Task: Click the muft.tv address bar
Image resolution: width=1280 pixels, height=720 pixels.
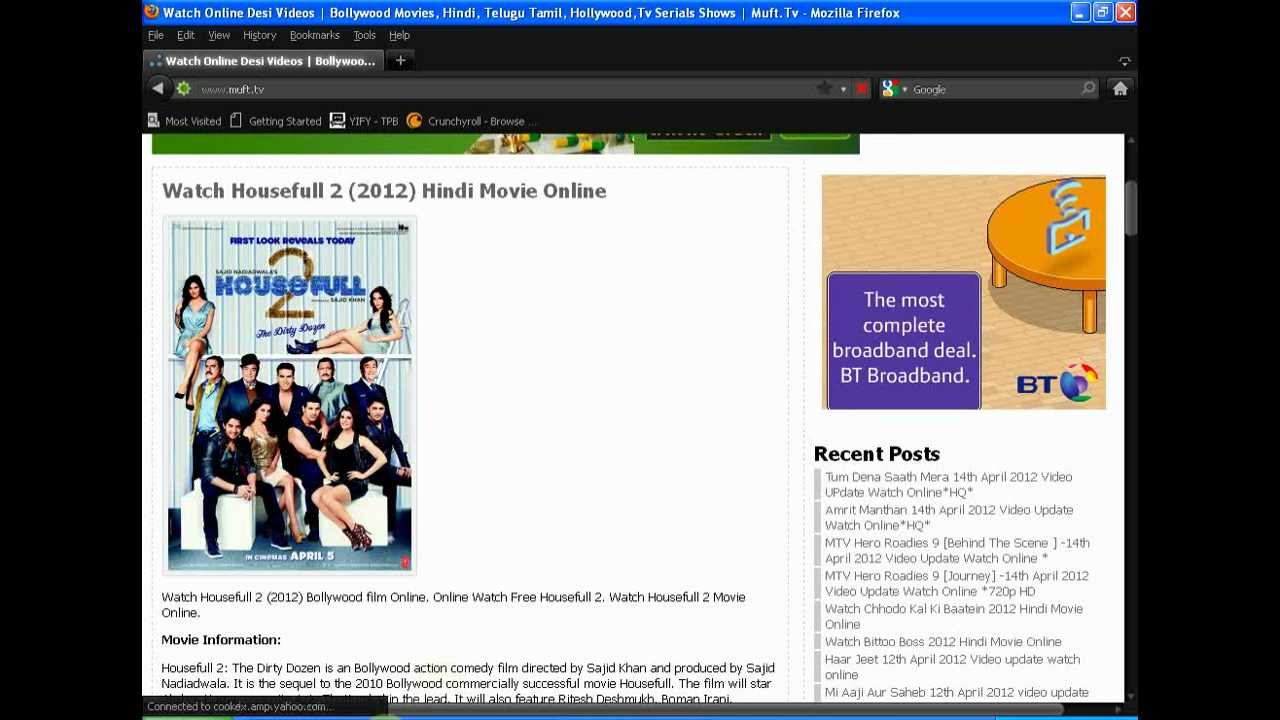Action: 505,89
